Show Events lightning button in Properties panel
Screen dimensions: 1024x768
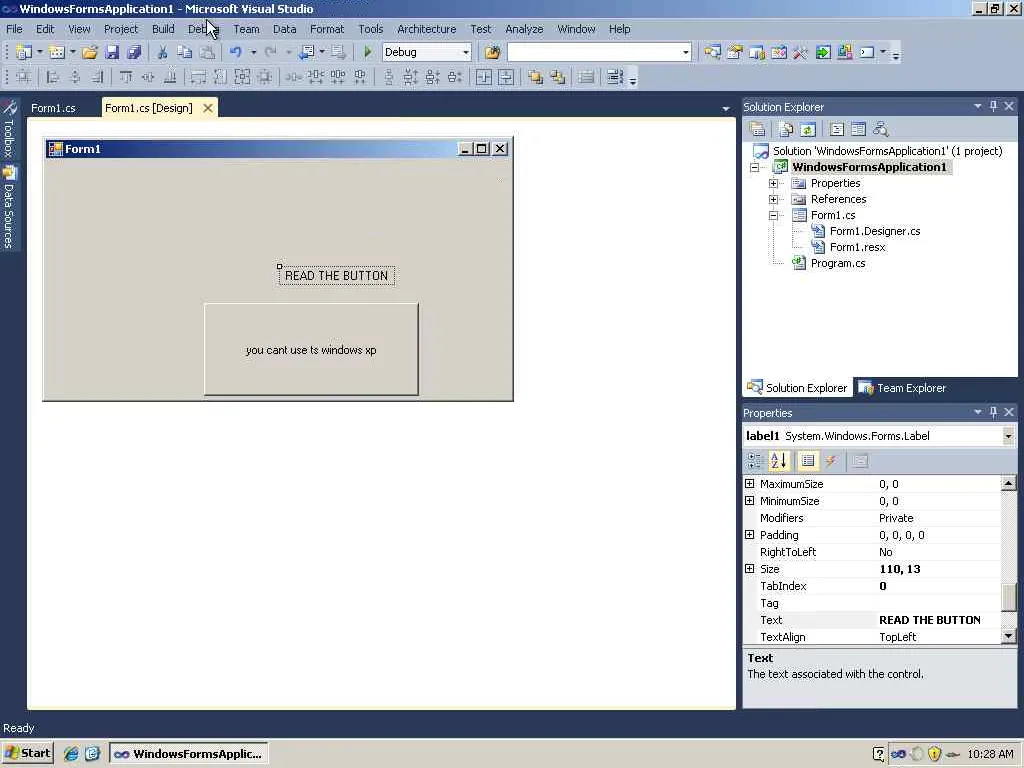pos(831,461)
